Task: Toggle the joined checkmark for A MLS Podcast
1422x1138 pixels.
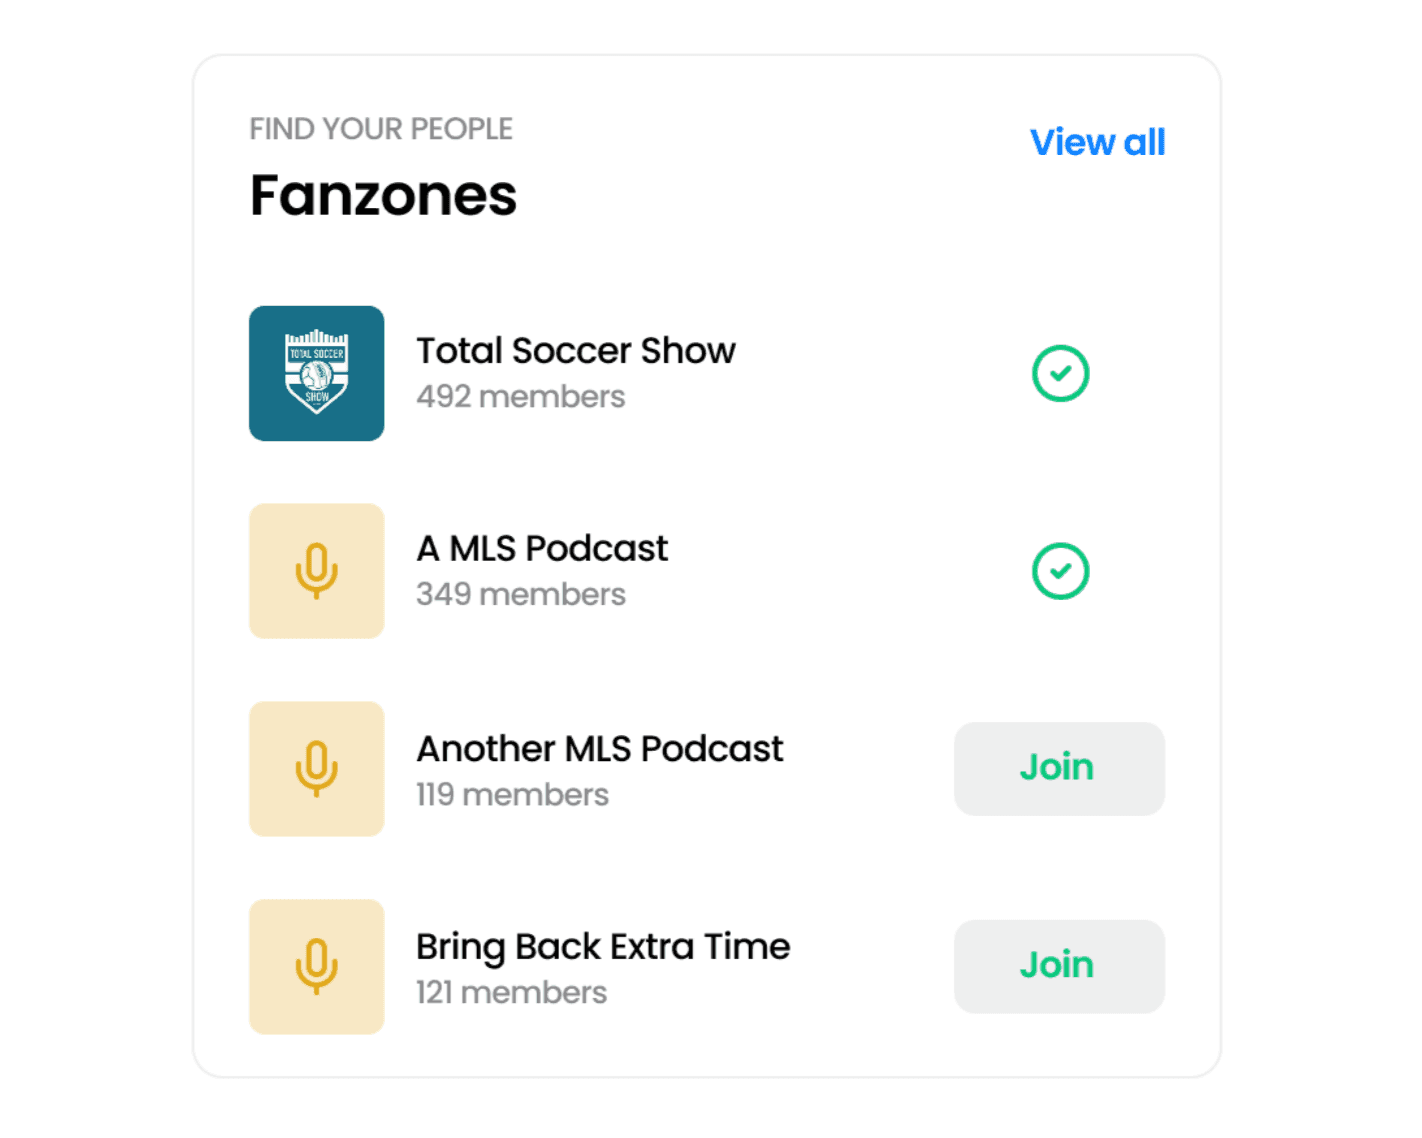Action: tap(1060, 571)
